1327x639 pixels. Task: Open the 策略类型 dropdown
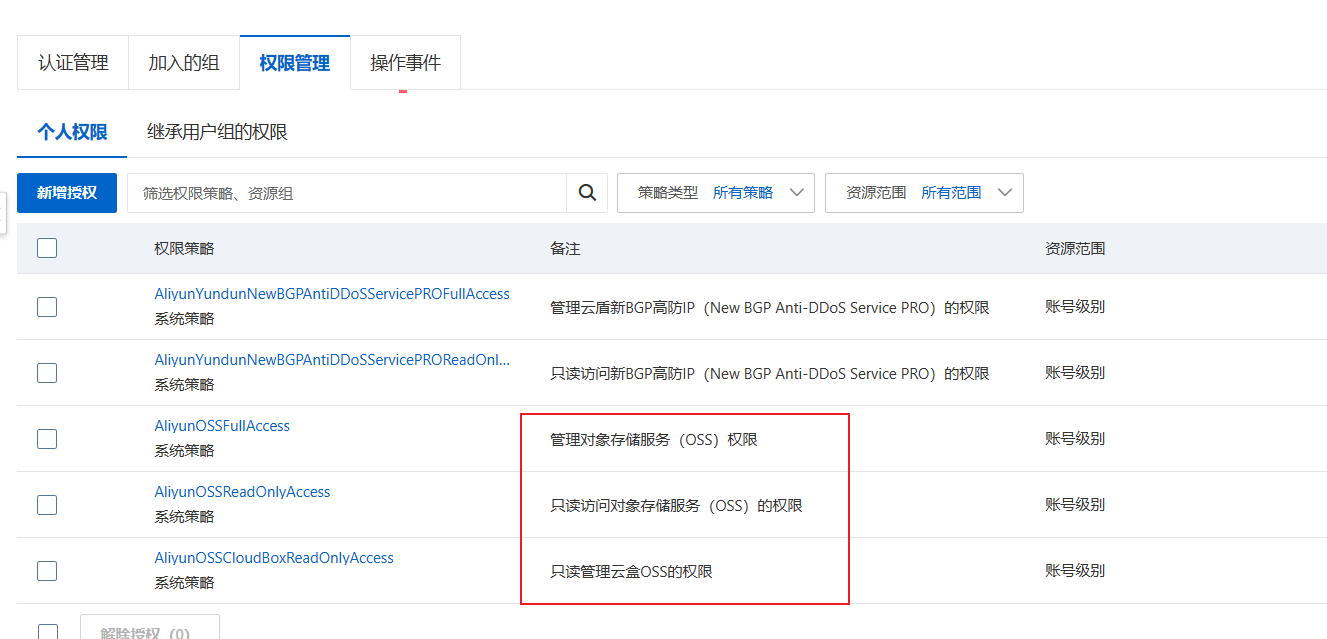(716, 193)
